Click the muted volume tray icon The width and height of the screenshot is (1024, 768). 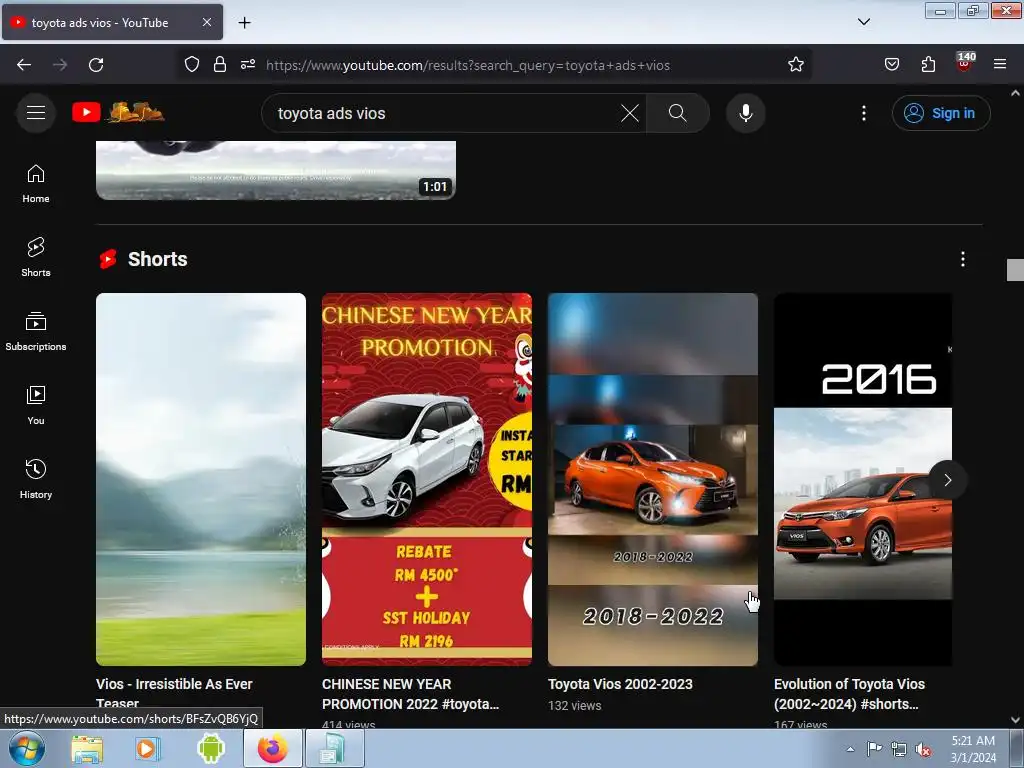923,749
